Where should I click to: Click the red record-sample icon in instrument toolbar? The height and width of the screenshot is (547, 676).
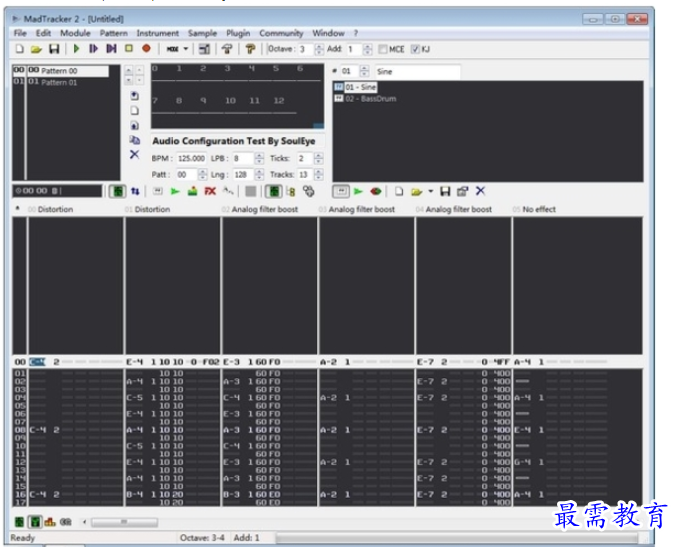tap(376, 191)
